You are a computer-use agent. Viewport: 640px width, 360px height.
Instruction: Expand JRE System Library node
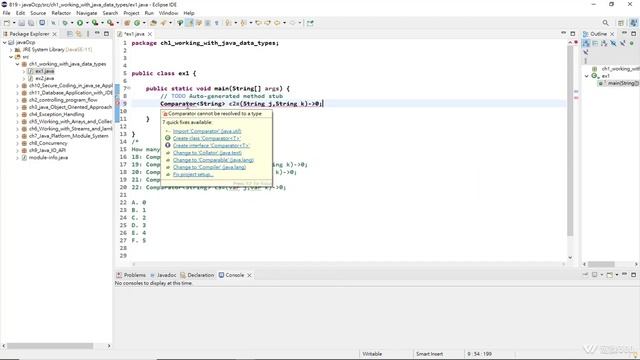(x=11, y=50)
